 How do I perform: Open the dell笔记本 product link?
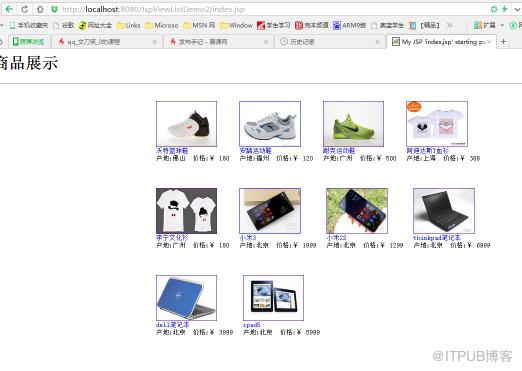(x=173, y=325)
